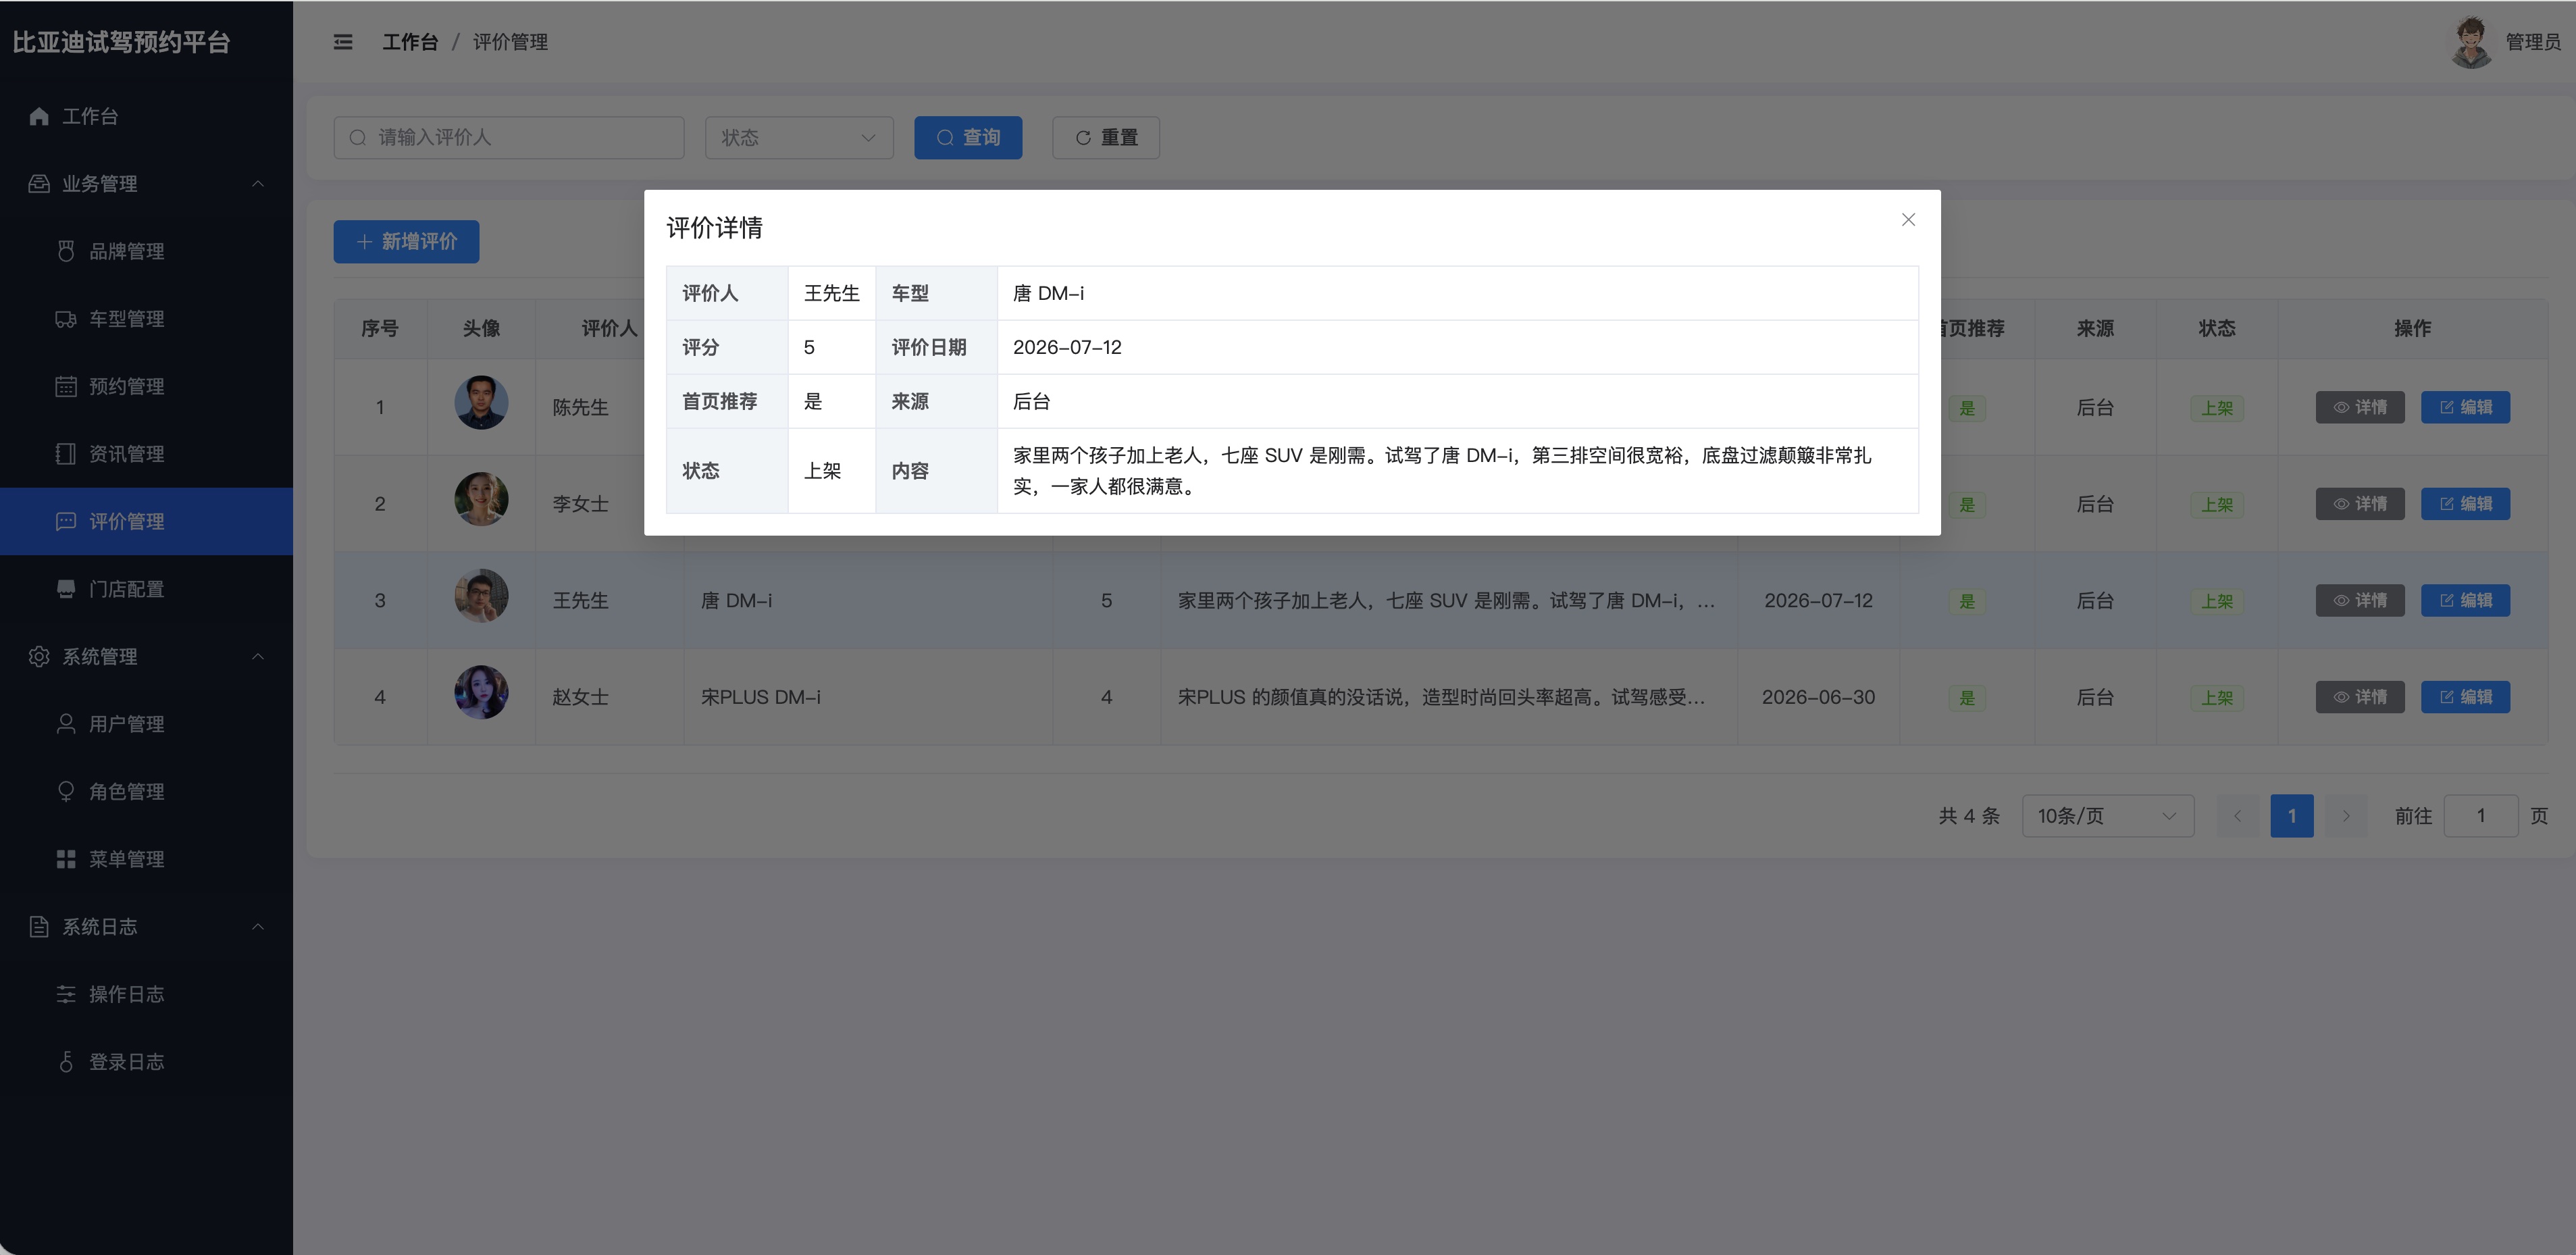Click 陈先生's avatar thumbnail
Viewport: 2576px width, 1255px height.
click(481, 402)
